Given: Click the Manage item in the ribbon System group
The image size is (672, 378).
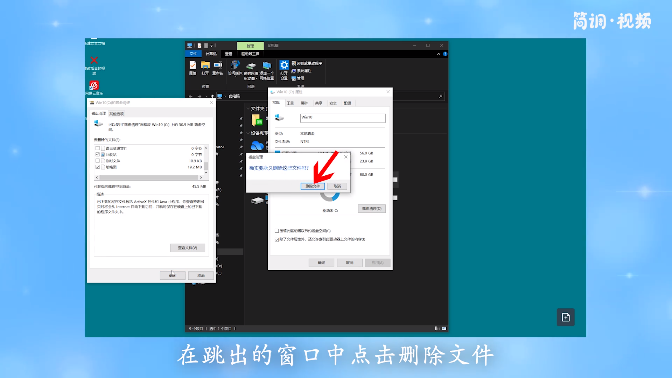Looking at the screenshot, I should tap(298, 78).
